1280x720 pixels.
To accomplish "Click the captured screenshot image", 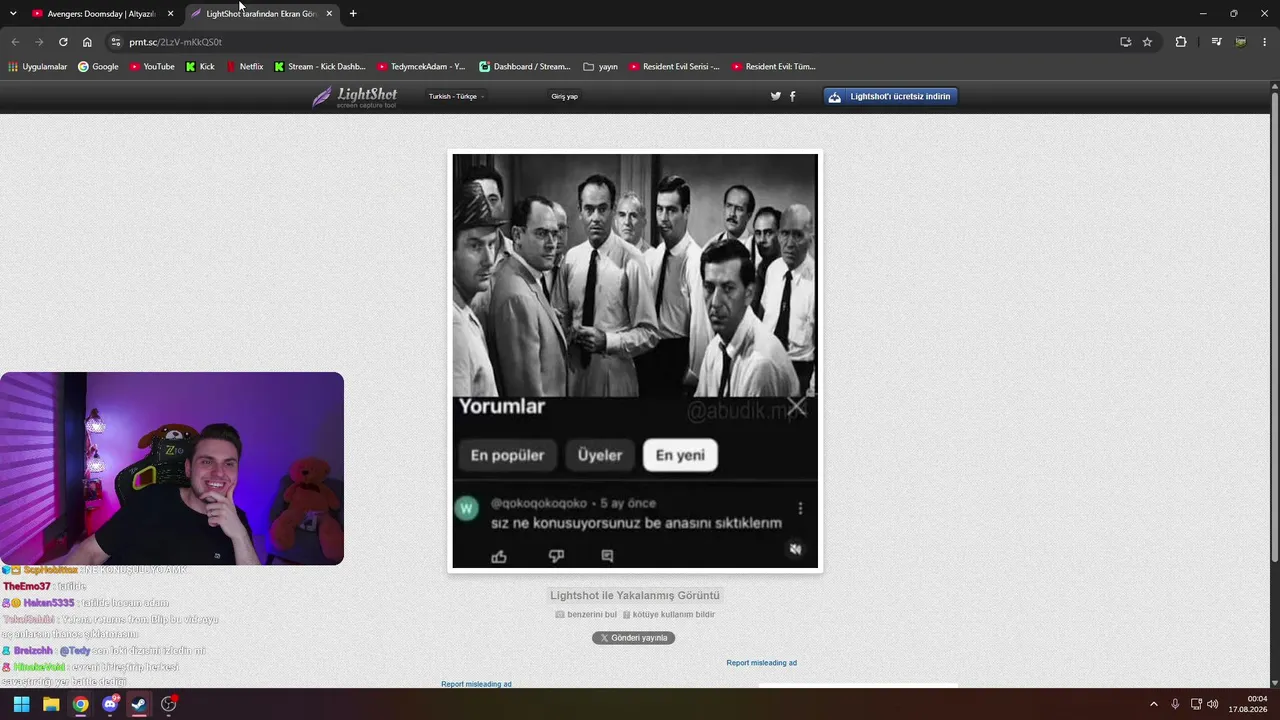I will click(635, 361).
